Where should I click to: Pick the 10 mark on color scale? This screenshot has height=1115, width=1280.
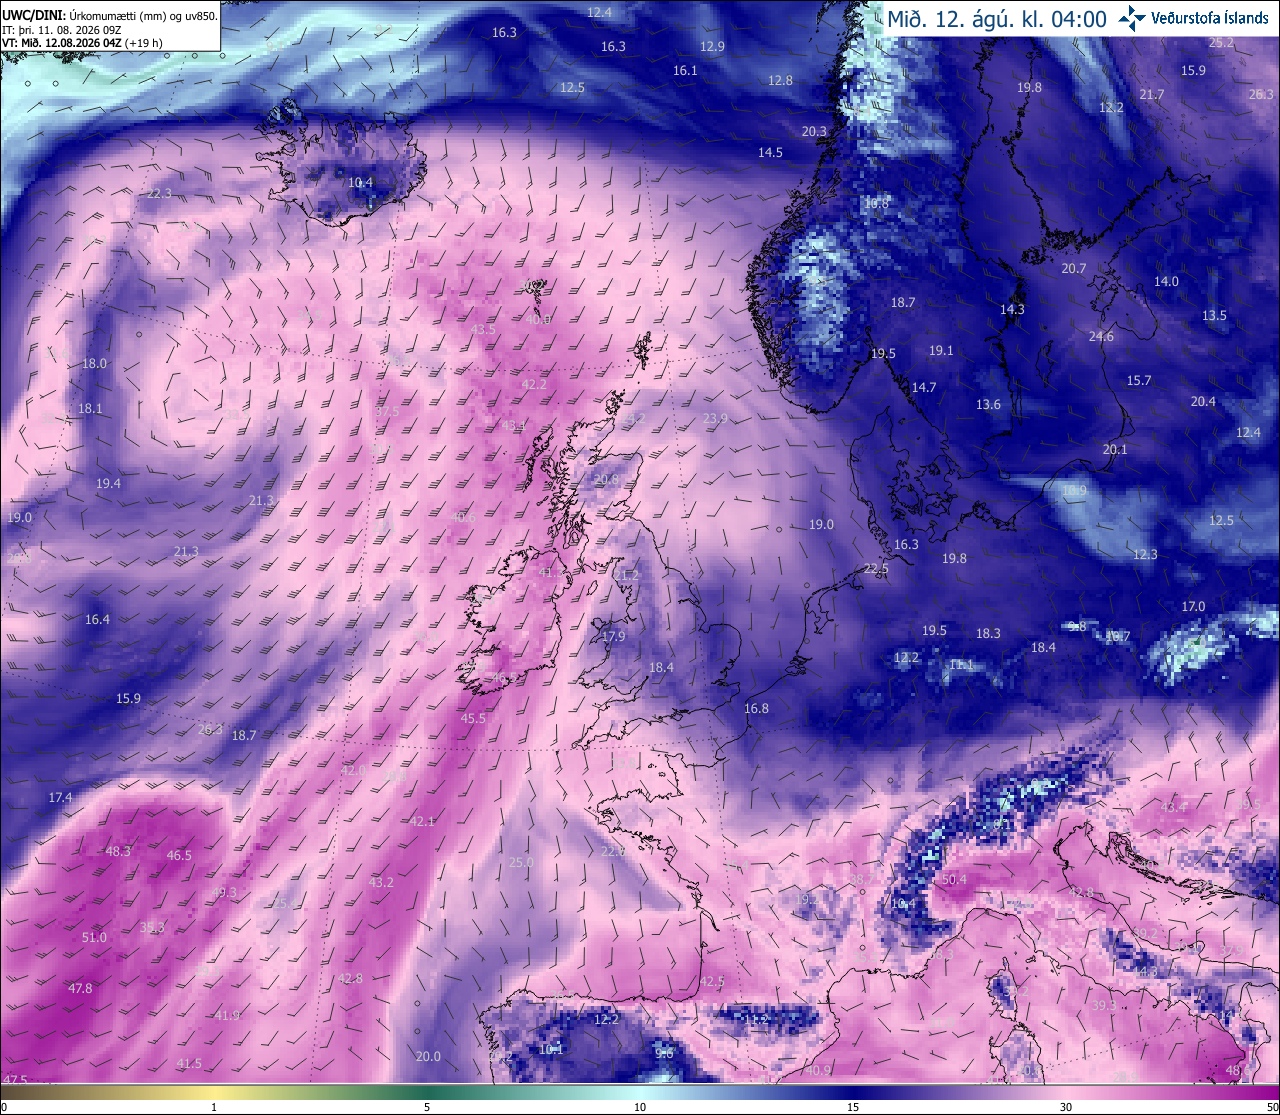tap(640, 1106)
